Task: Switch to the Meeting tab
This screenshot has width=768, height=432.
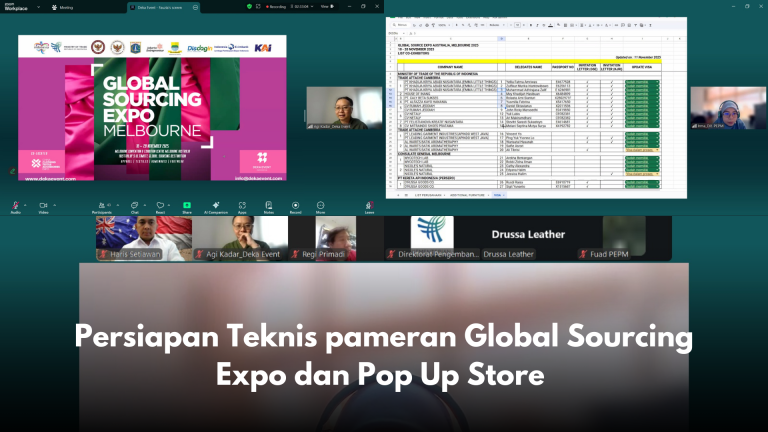Action: pos(62,7)
